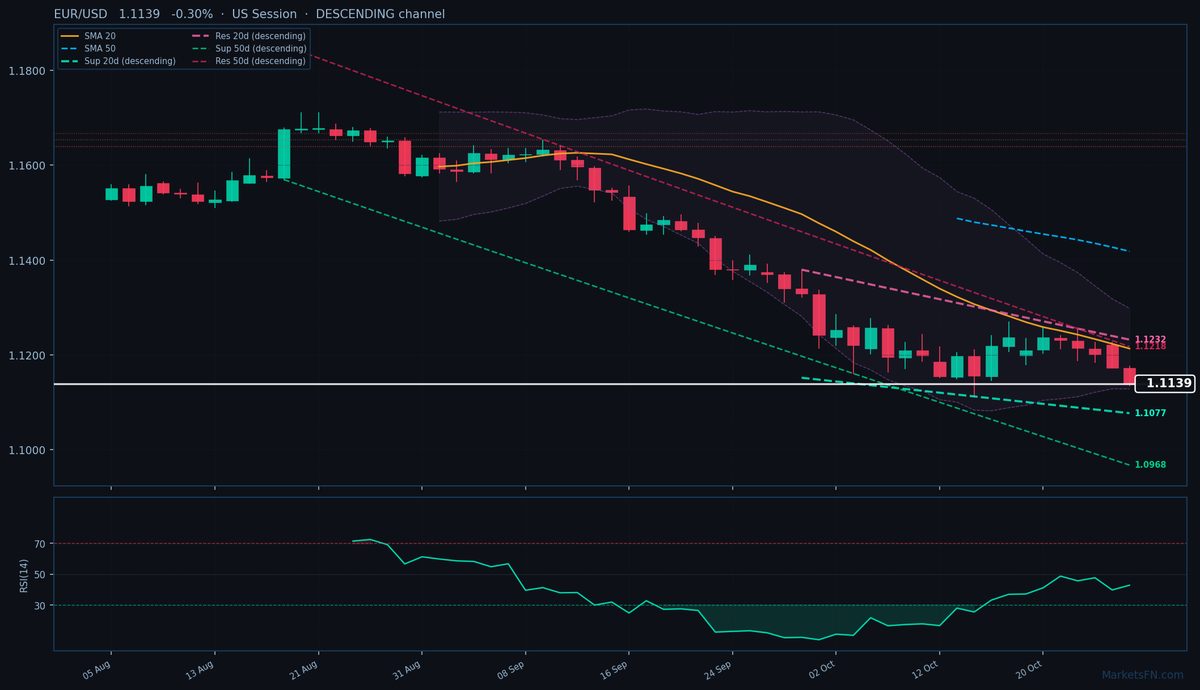Click the 1.1232 resistance value label
The width and height of the screenshot is (1200, 690).
(1150, 340)
